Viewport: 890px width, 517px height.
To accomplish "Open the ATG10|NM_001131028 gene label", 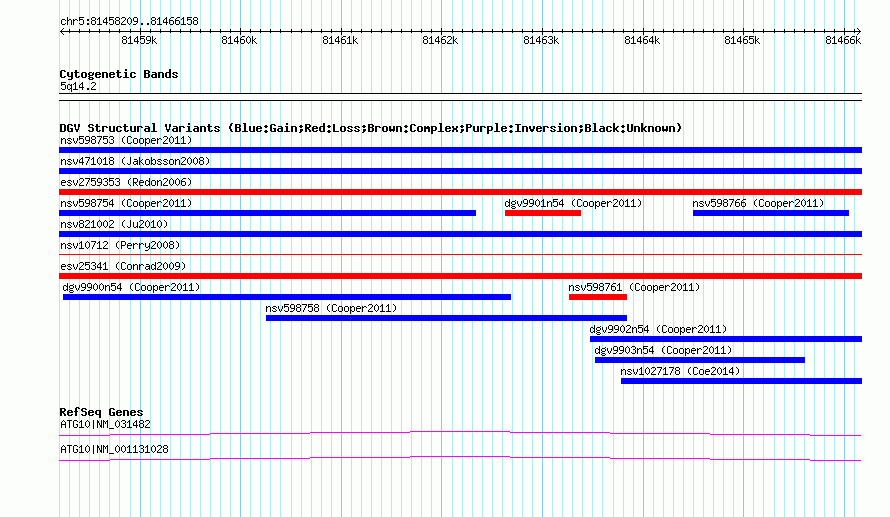I will 114,449.
